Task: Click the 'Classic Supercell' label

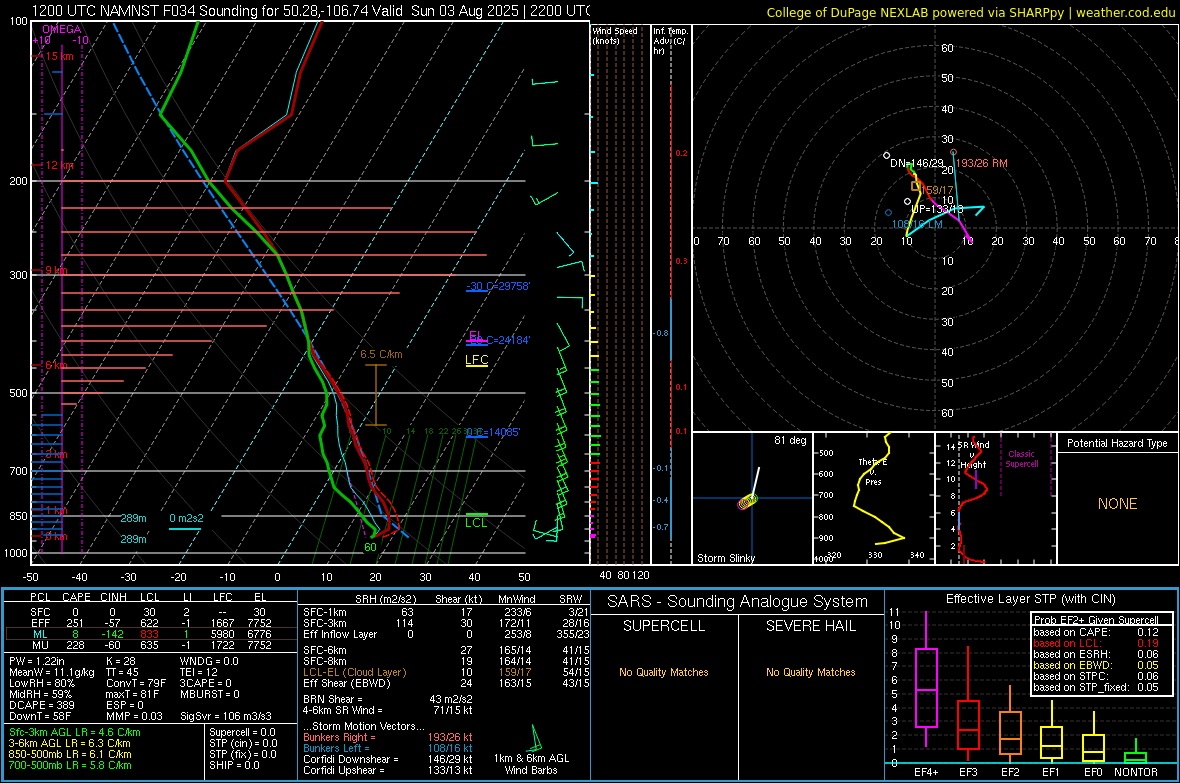Action: tap(1021, 459)
